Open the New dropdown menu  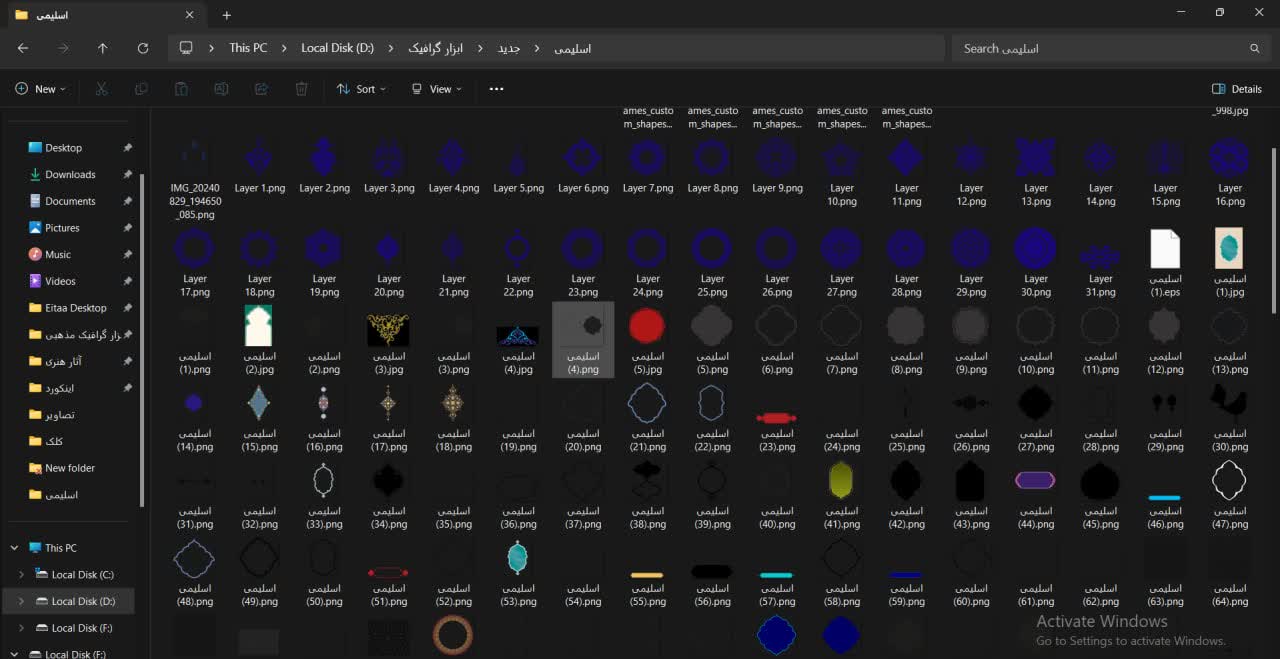[40, 89]
